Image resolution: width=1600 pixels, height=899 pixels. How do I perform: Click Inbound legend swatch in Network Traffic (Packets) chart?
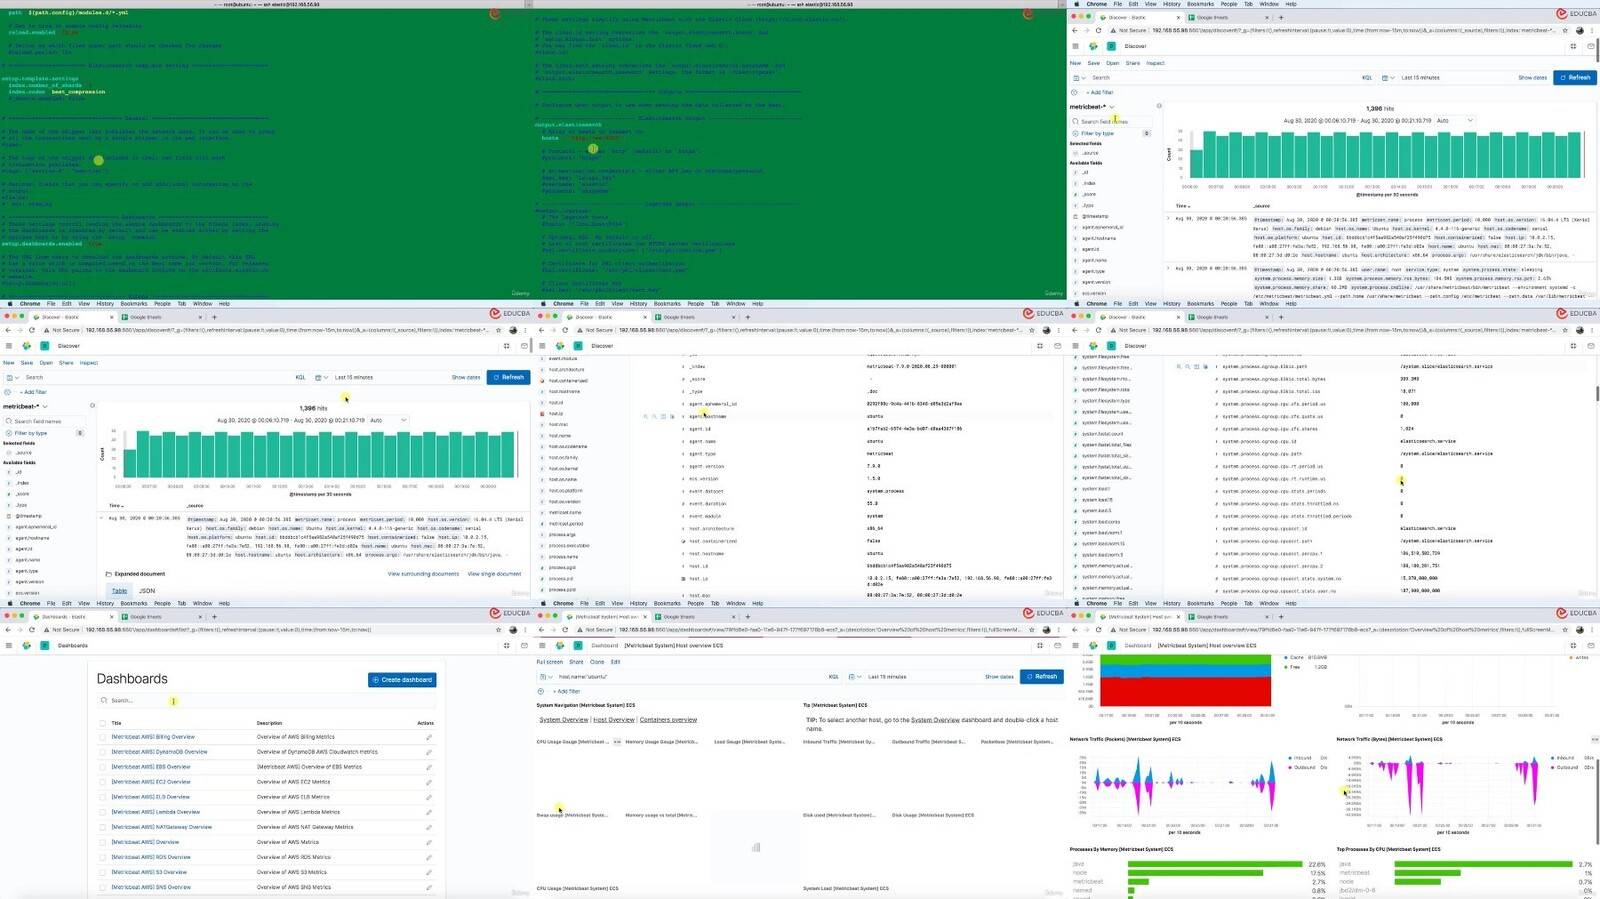tap(1291, 758)
